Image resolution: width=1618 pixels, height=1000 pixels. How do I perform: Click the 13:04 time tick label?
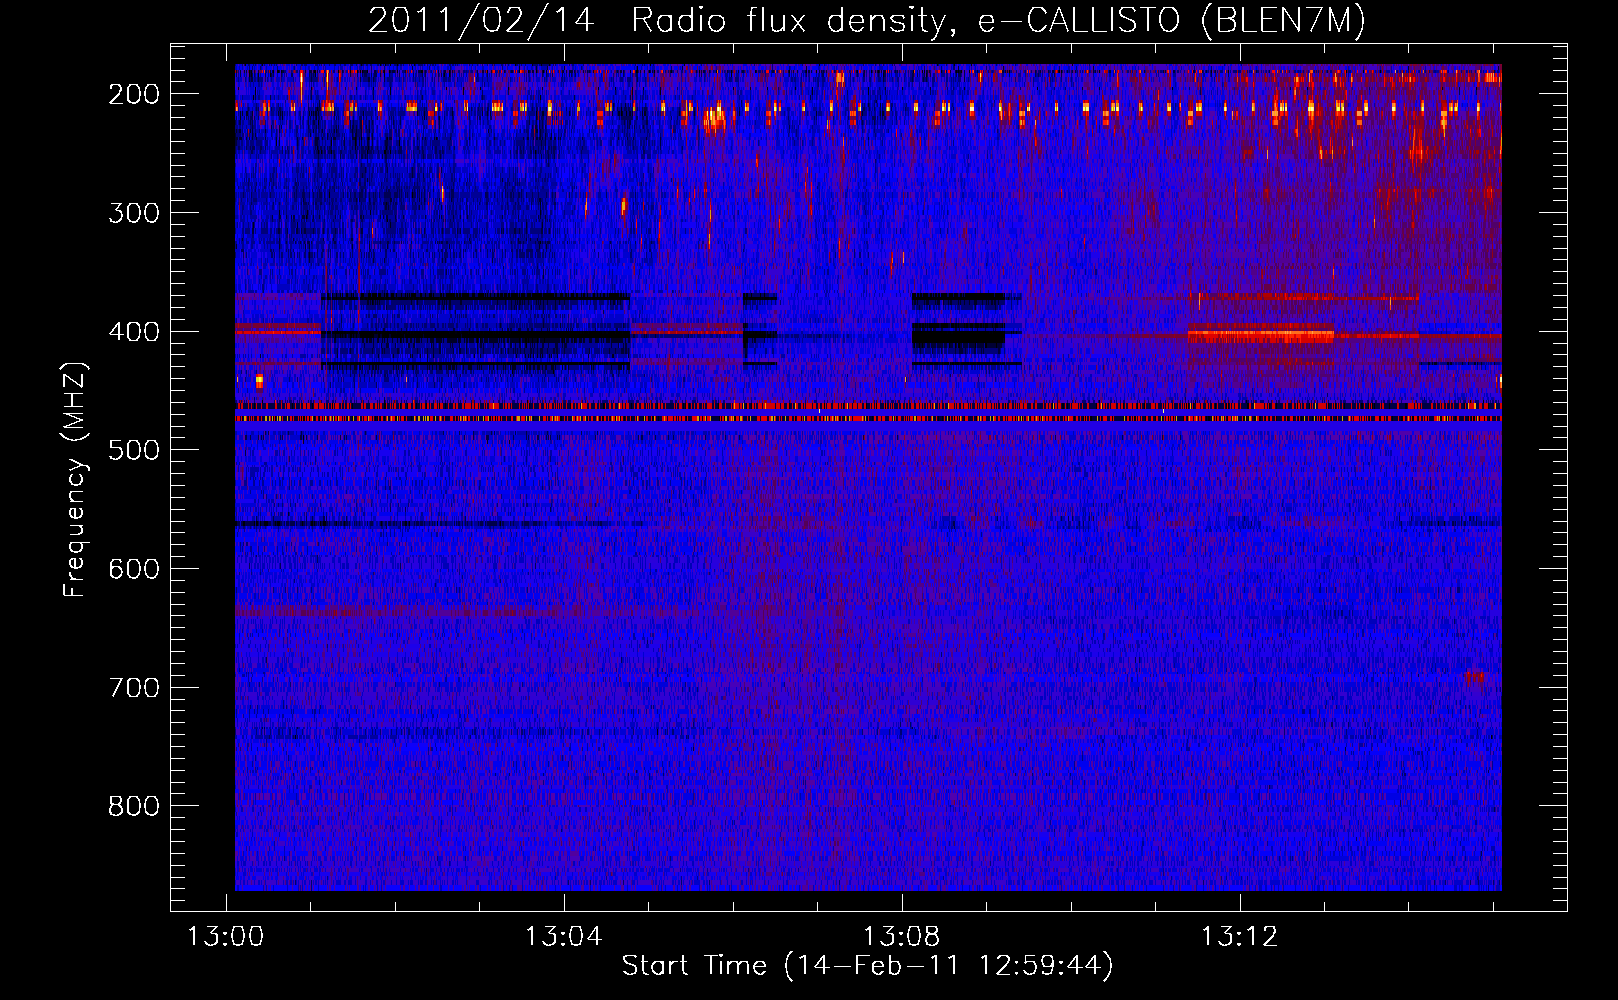tap(564, 937)
